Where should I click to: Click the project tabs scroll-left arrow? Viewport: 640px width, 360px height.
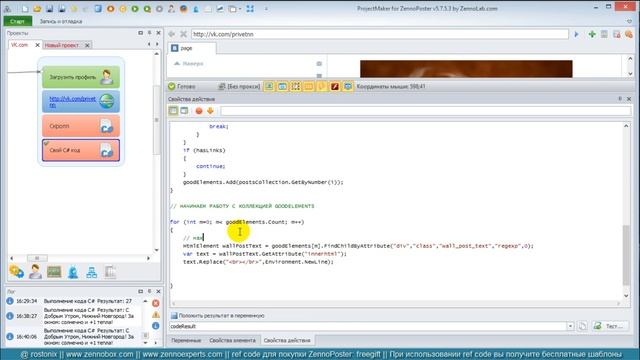[149, 44]
